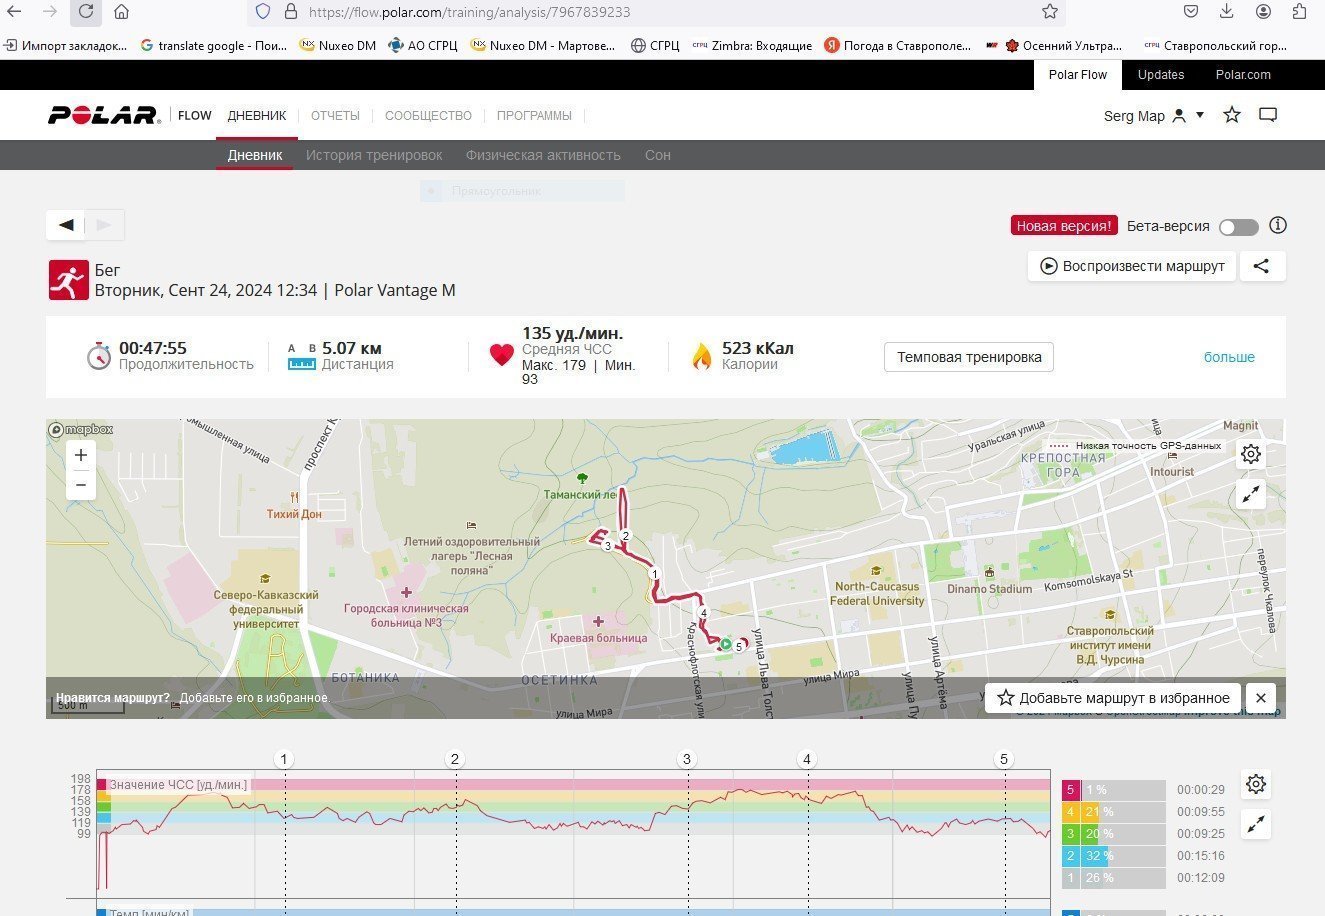This screenshot has width=1325, height=916.
Task: Click Добавьте маршрут в избранное button
Action: coord(1113,698)
